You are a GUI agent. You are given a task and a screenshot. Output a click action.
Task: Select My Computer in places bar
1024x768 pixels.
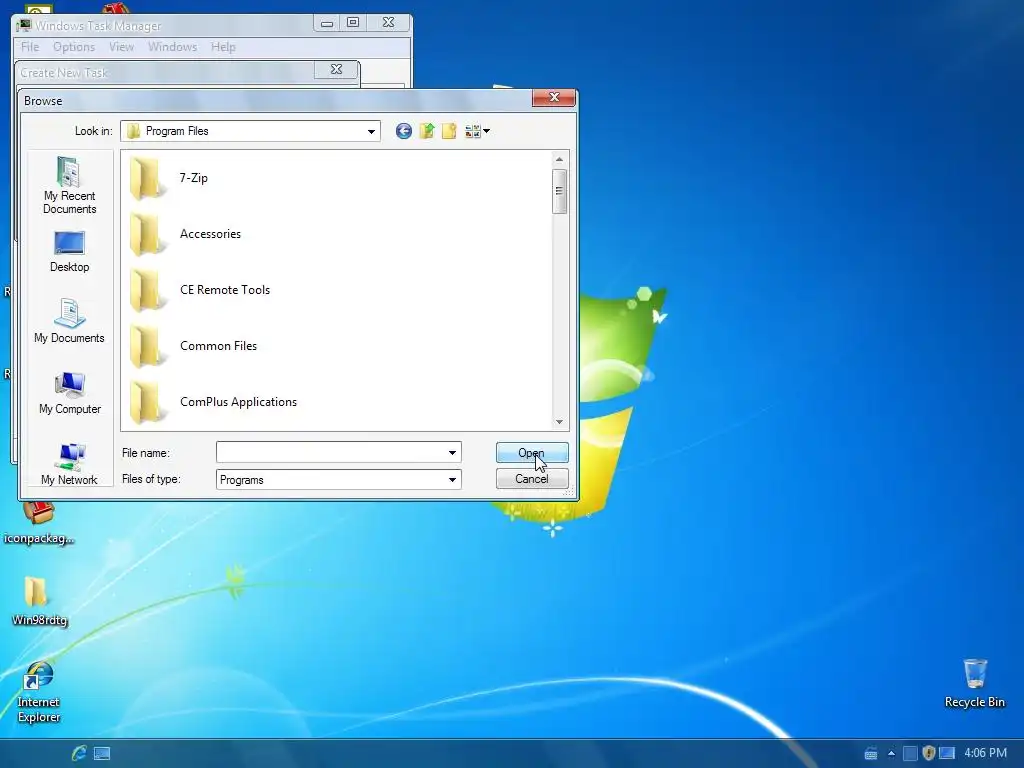click(69, 392)
